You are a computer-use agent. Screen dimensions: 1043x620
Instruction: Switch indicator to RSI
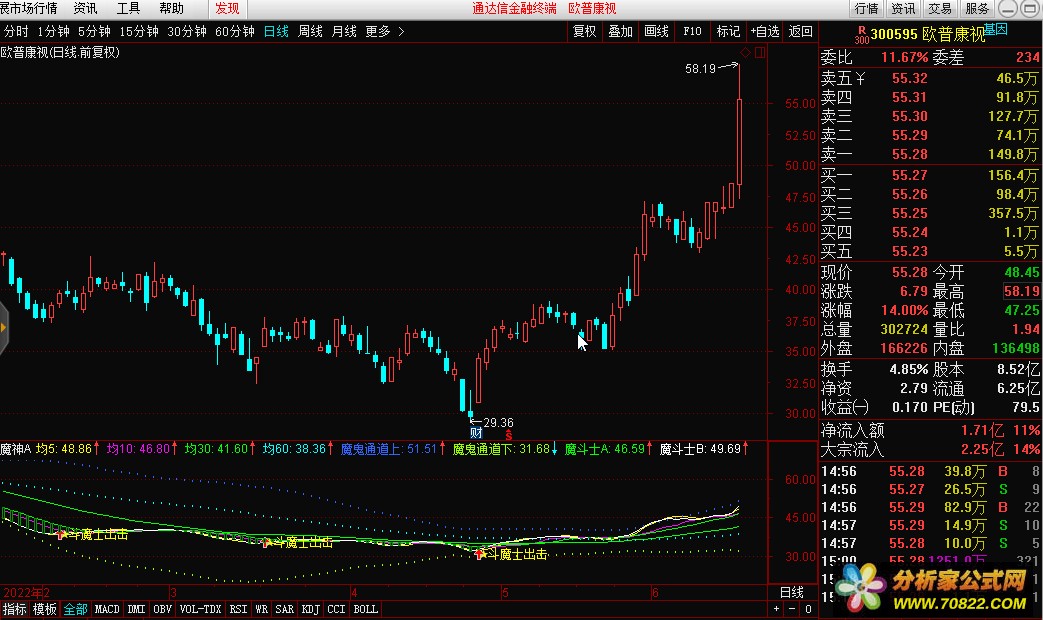coord(238,609)
